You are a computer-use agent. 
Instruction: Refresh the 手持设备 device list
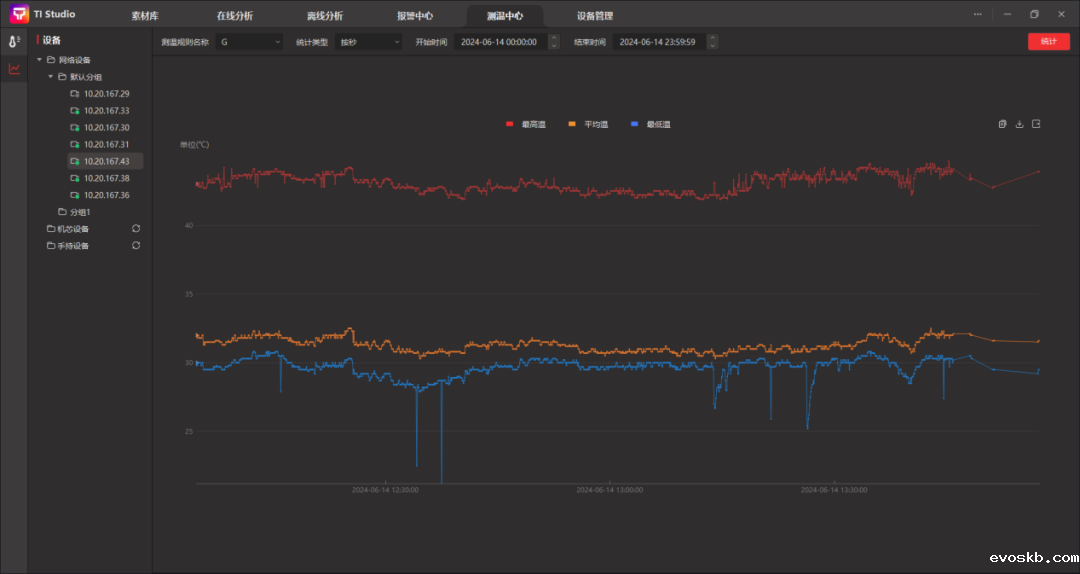[136, 246]
